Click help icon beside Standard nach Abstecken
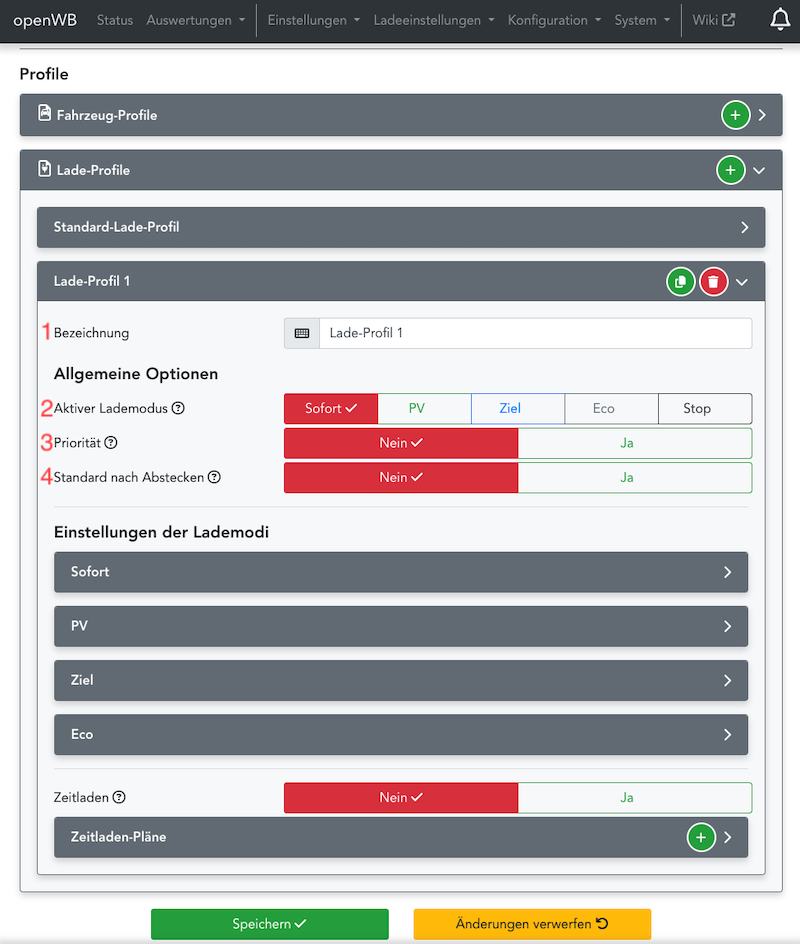The image size is (800, 944). pos(214,477)
